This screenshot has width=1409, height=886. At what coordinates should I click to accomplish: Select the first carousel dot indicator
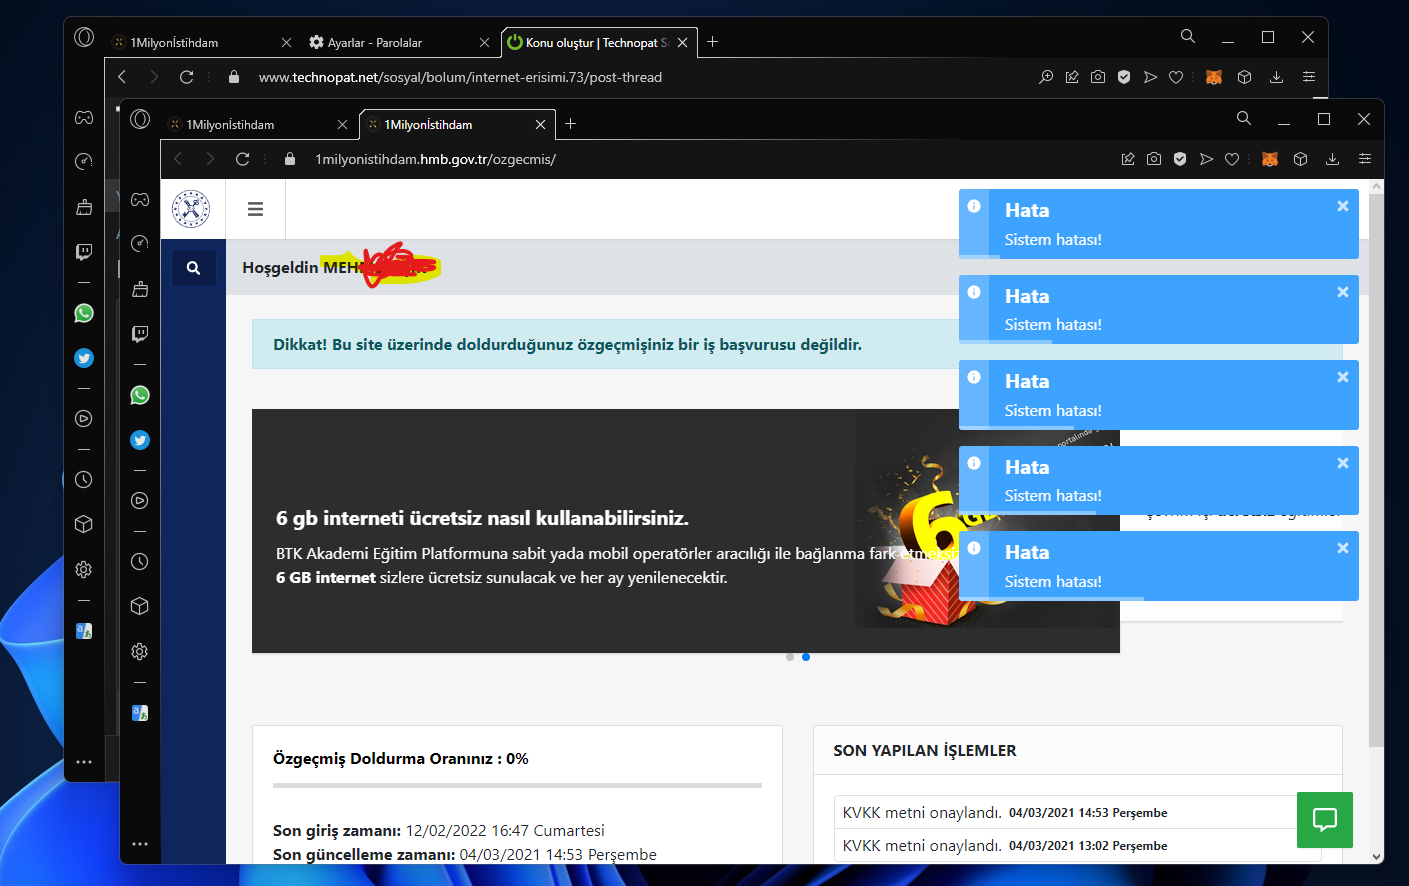click(790, 657)
